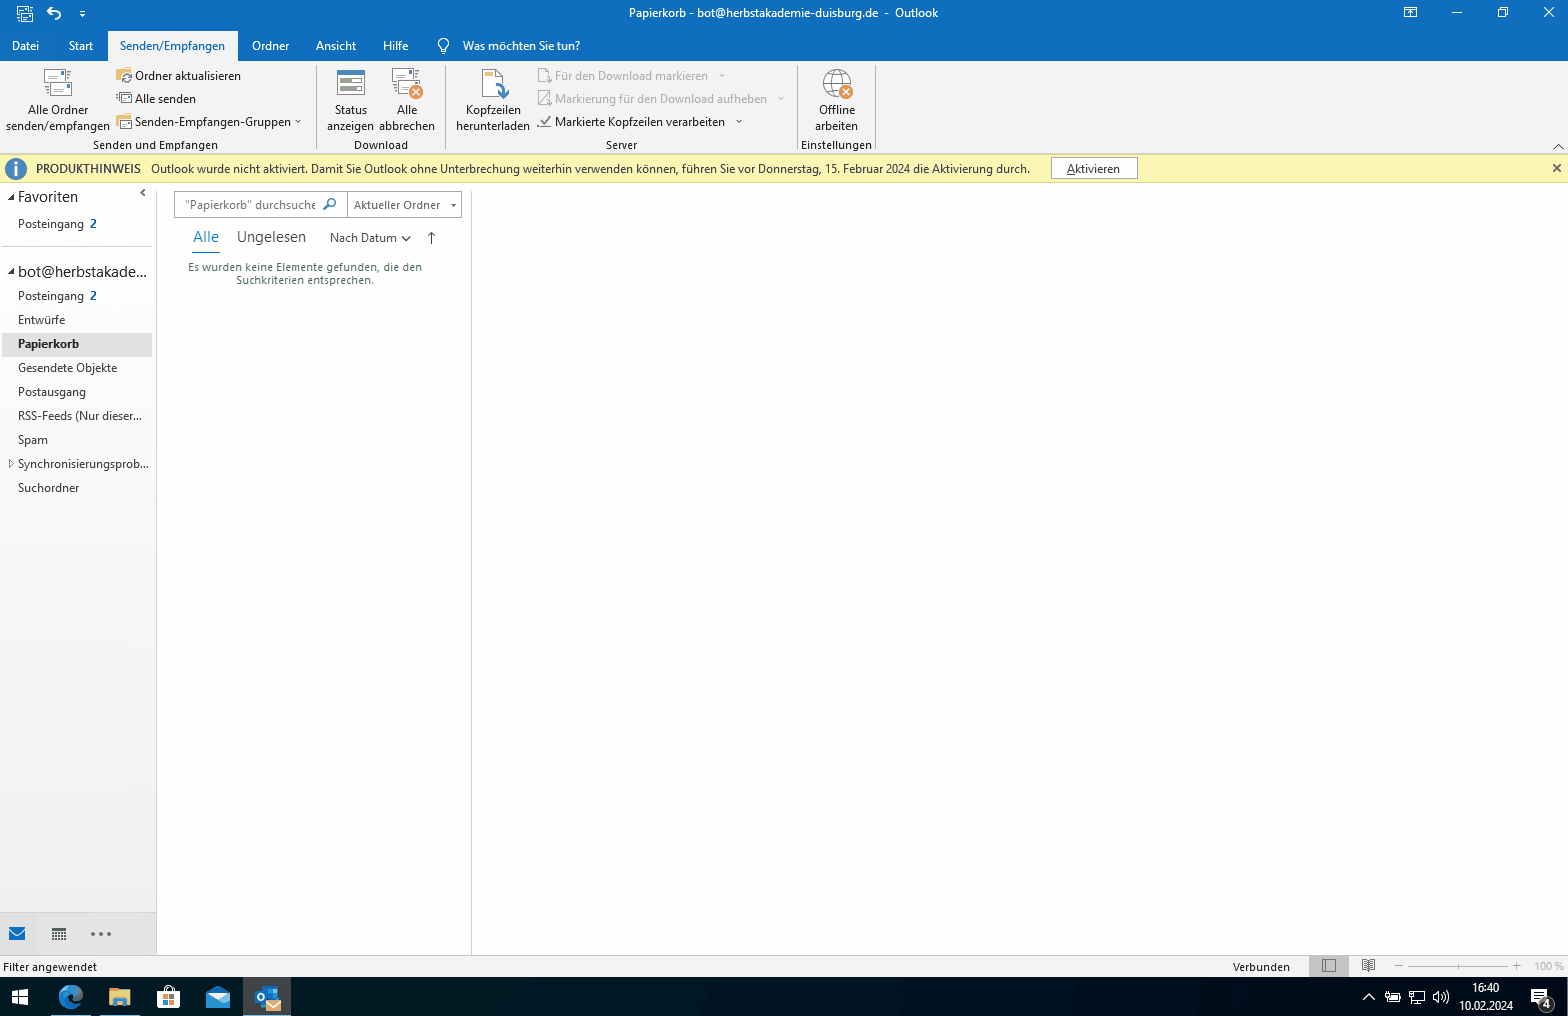
Task: Close the yellow product notice bar
Action: [x=1556, y=168]
